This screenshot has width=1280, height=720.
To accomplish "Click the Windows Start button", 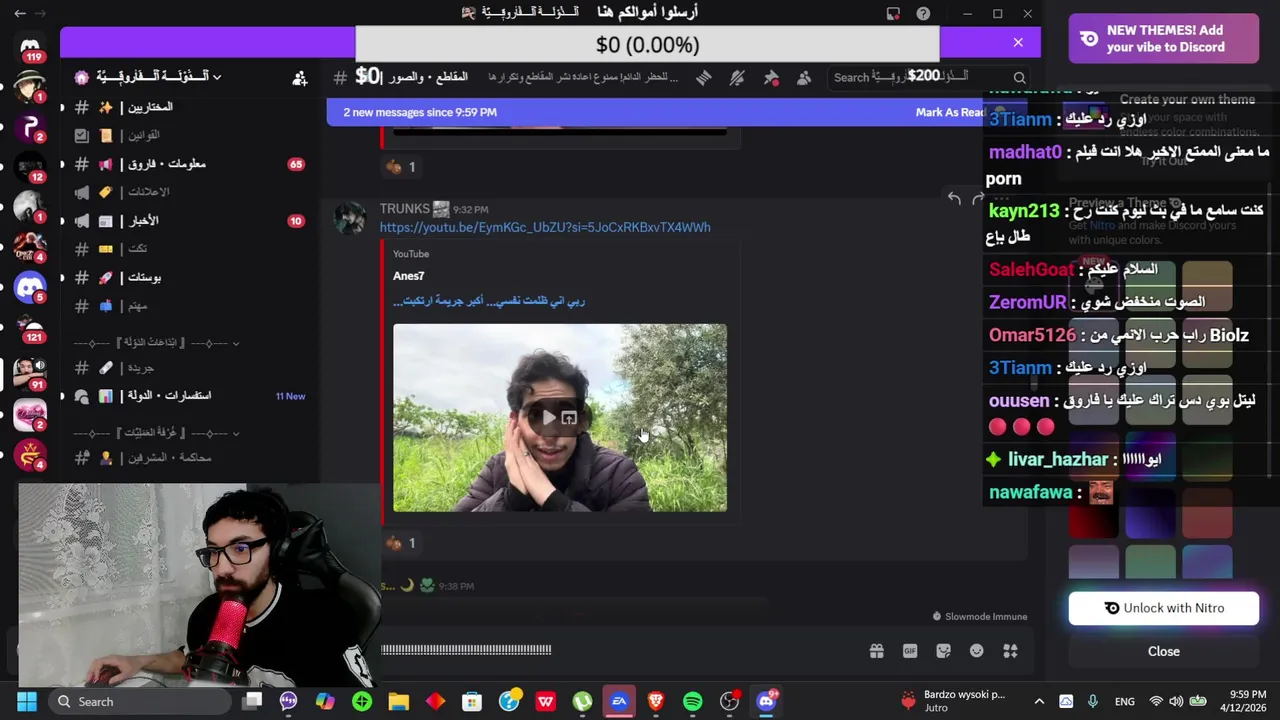I will (x=27, y=701).
